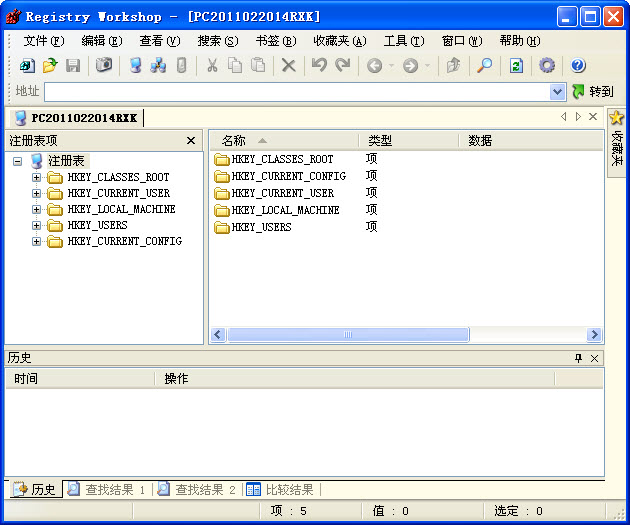Screen dimensions: 630x525
Task: Open the address bar dropdown arrow
Action: point(558,91)
